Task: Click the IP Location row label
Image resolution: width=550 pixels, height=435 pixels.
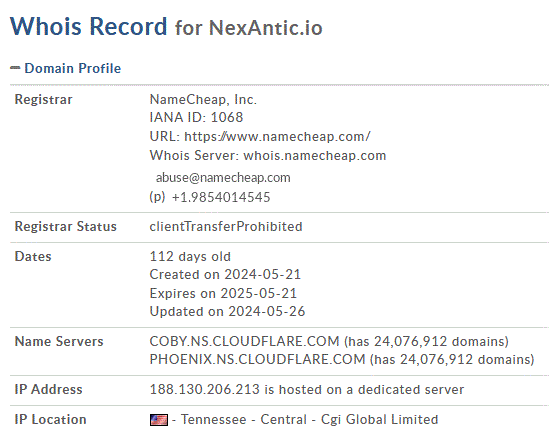Action: click(51, 420)
